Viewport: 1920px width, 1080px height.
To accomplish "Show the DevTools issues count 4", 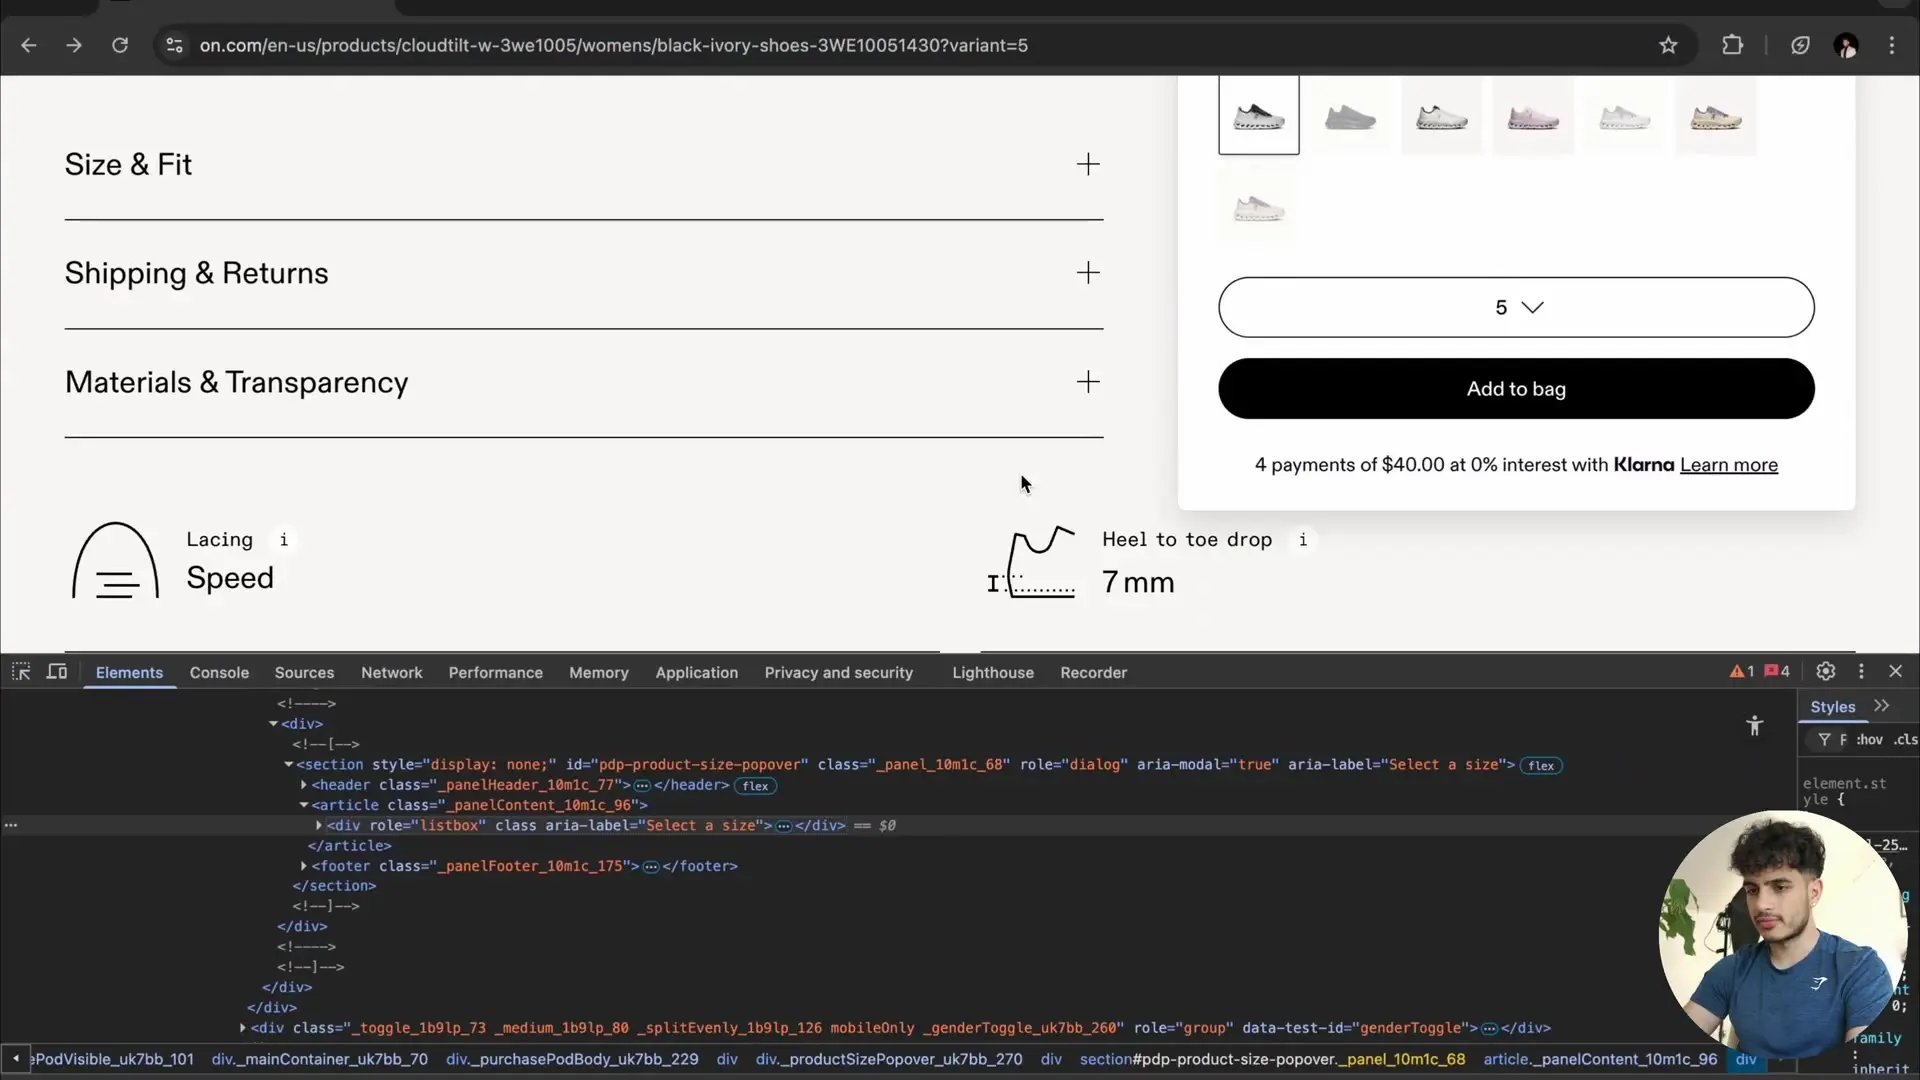I will point(1777,671).
